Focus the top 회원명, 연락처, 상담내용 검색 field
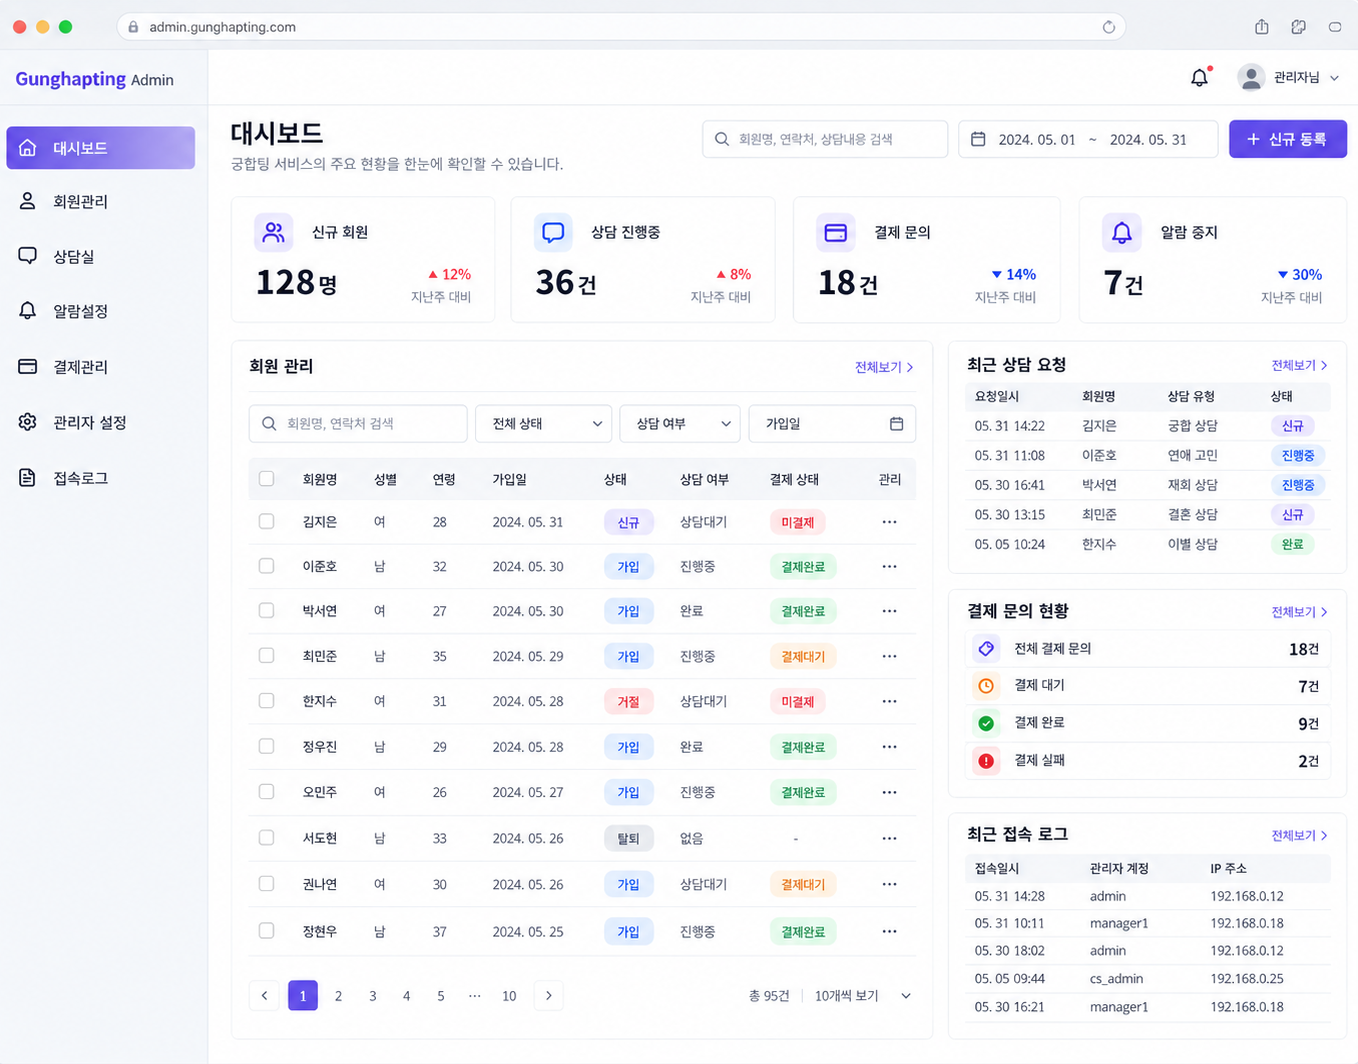Image resolution: width=1358 pixels, height=1064 pixels. pyautogui.click(x=825, y=139)
